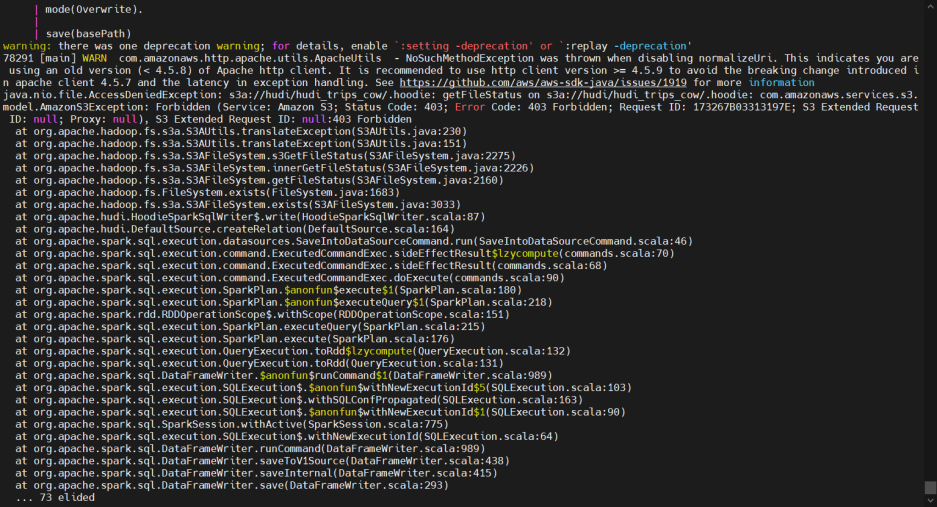The width and height of the screenshot is (937, 507).
Task: Click the '... 73 elided' line
Action: pyautogui.click(x=55, y=497)
